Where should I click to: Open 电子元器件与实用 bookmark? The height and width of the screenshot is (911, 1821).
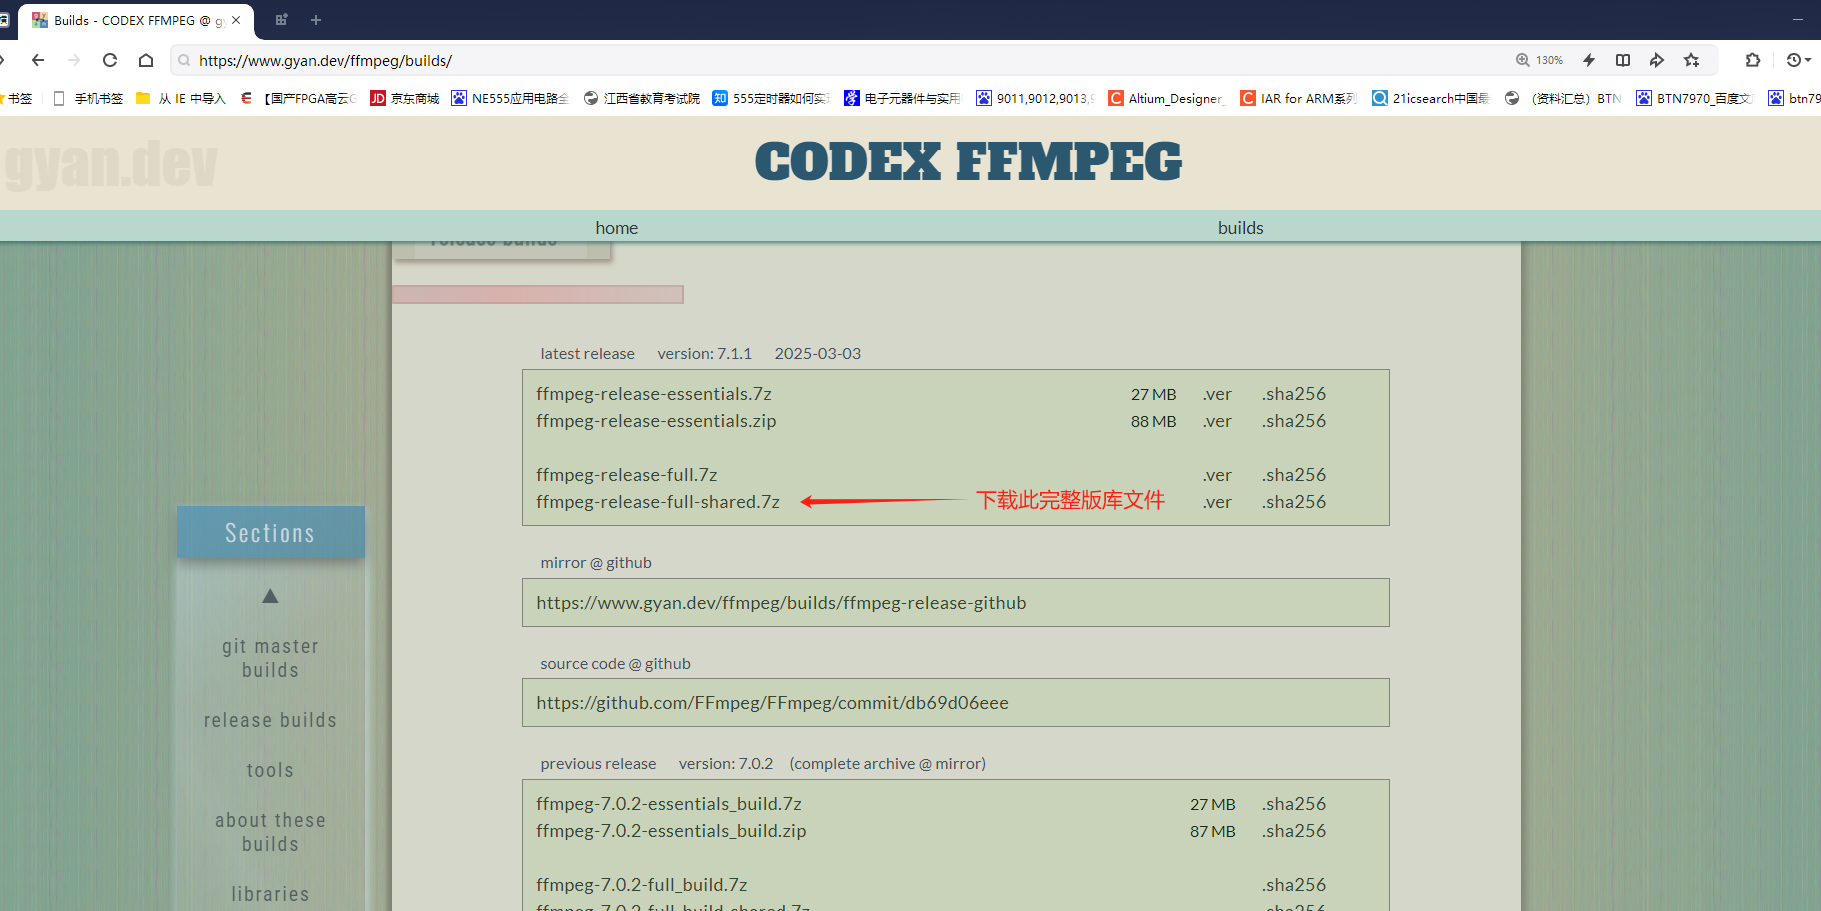click(902, 98)
